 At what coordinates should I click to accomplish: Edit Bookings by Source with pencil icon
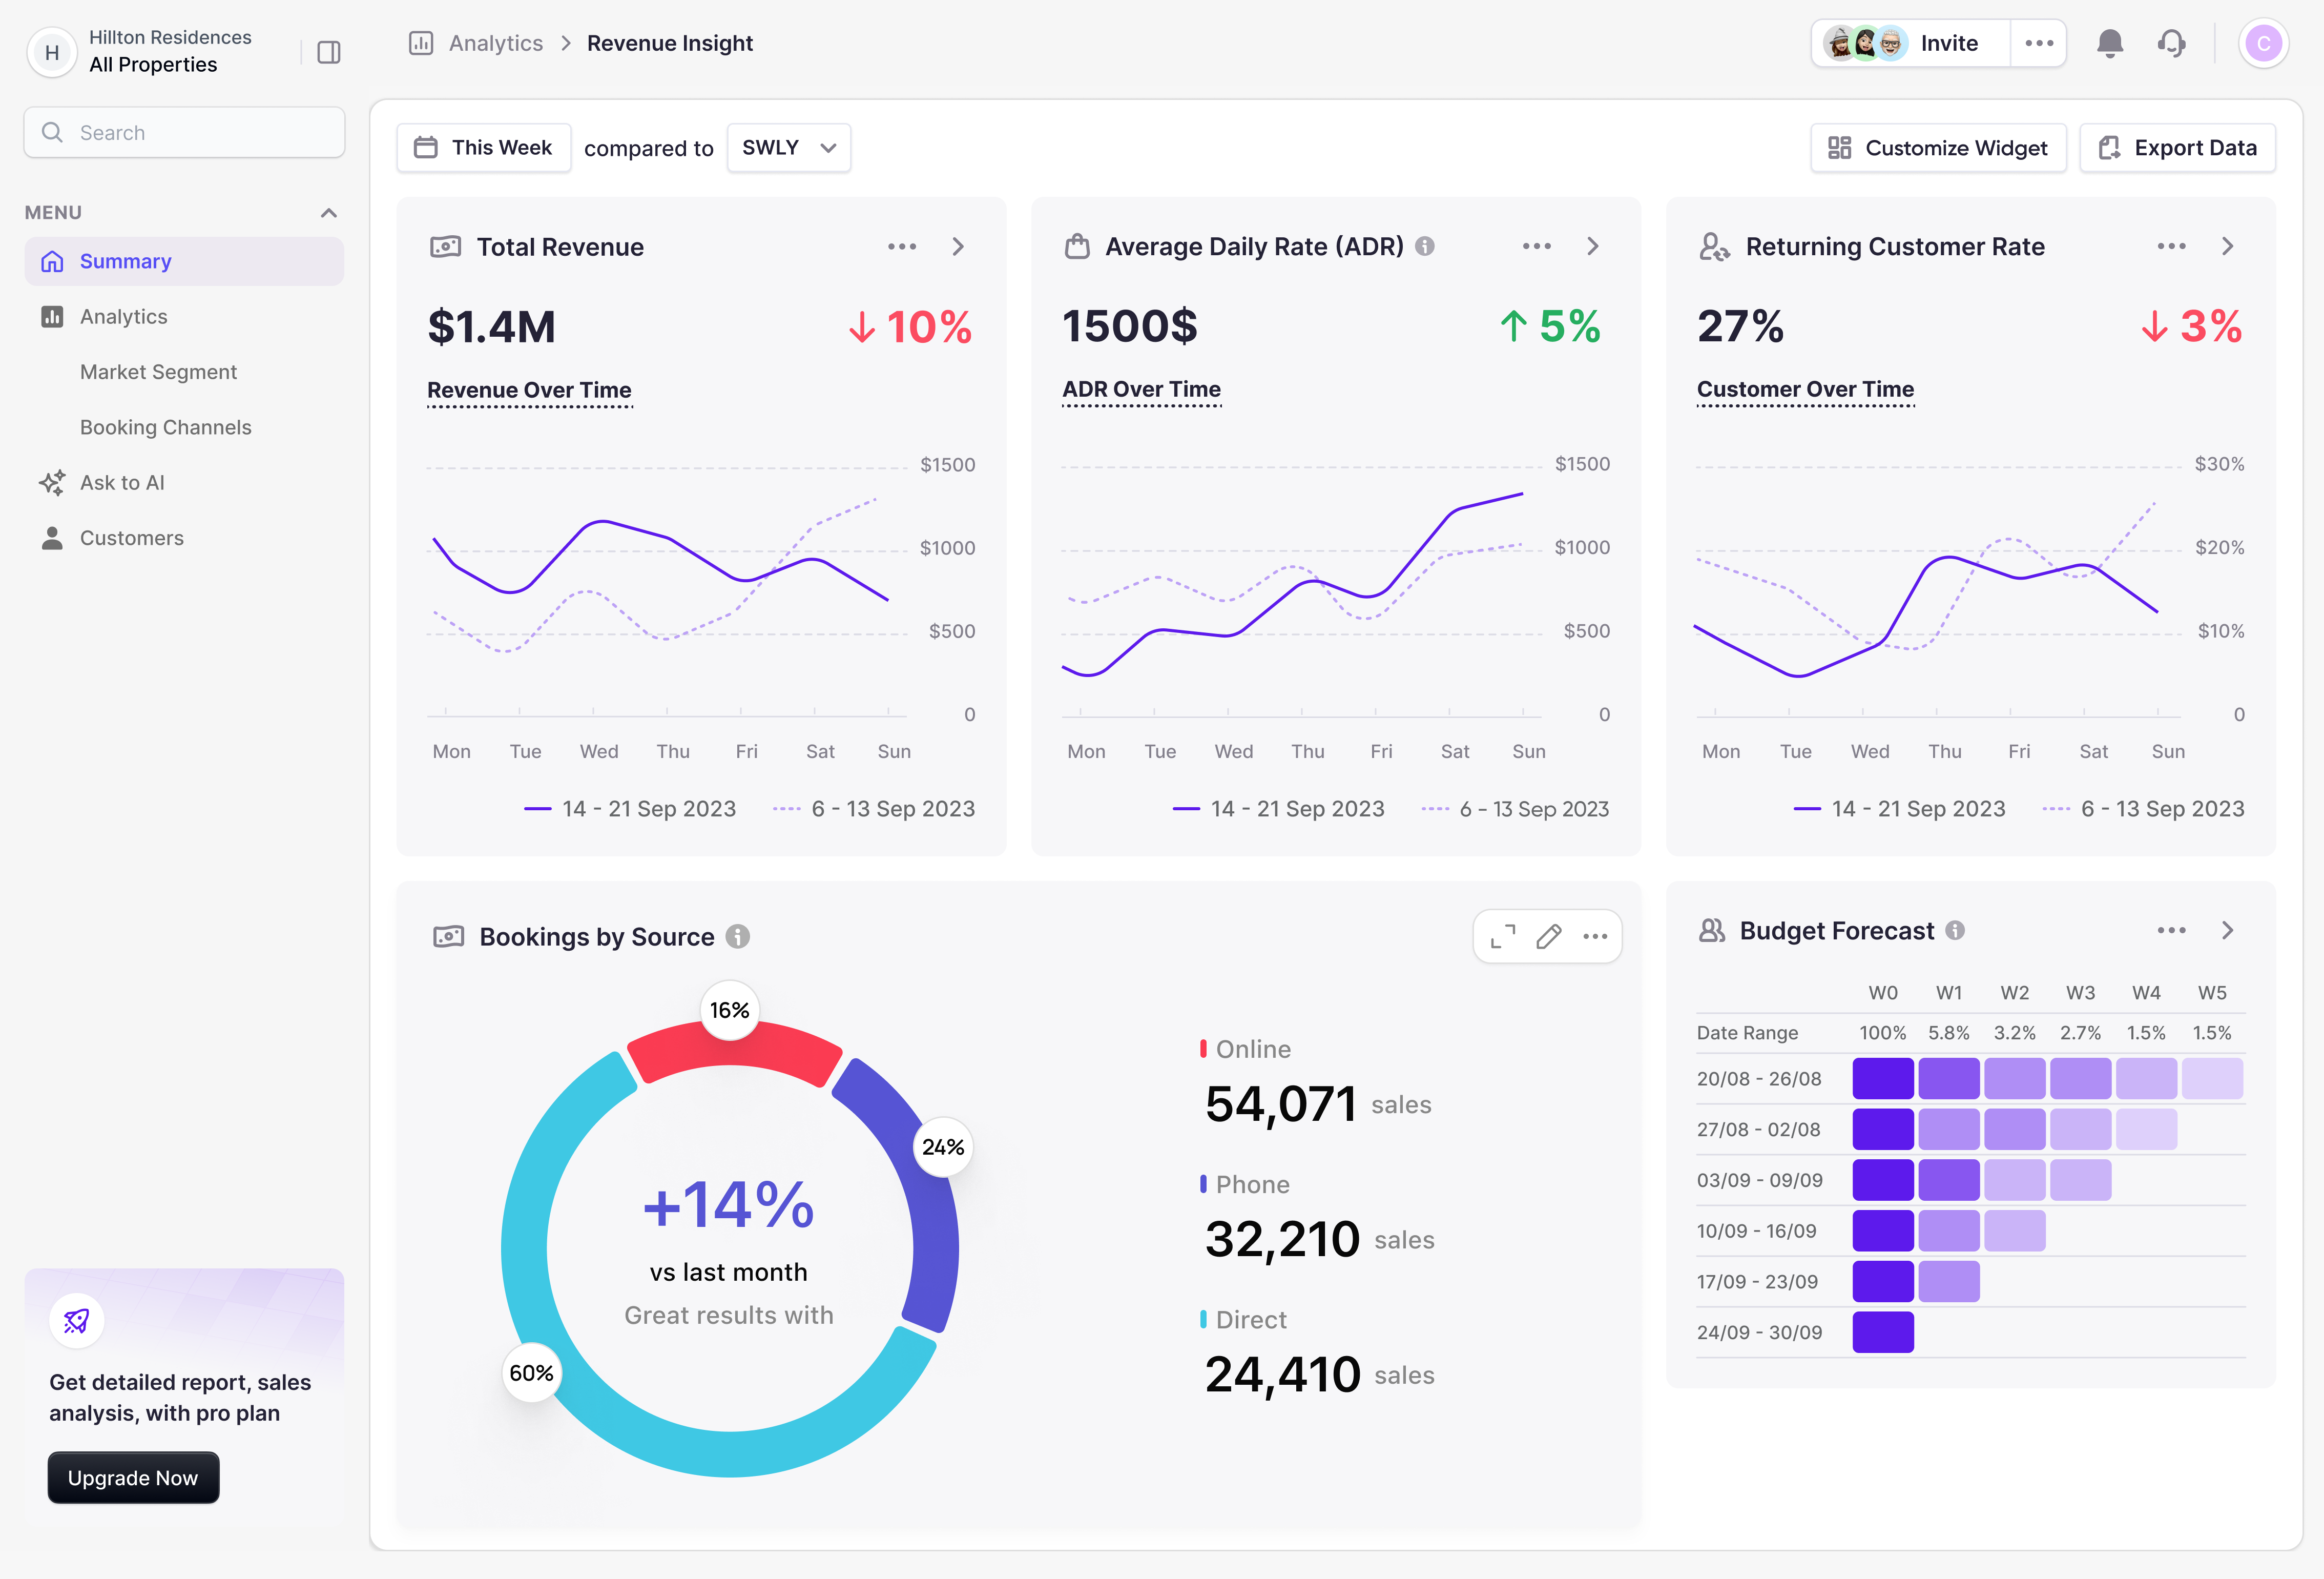[1548, 936]
